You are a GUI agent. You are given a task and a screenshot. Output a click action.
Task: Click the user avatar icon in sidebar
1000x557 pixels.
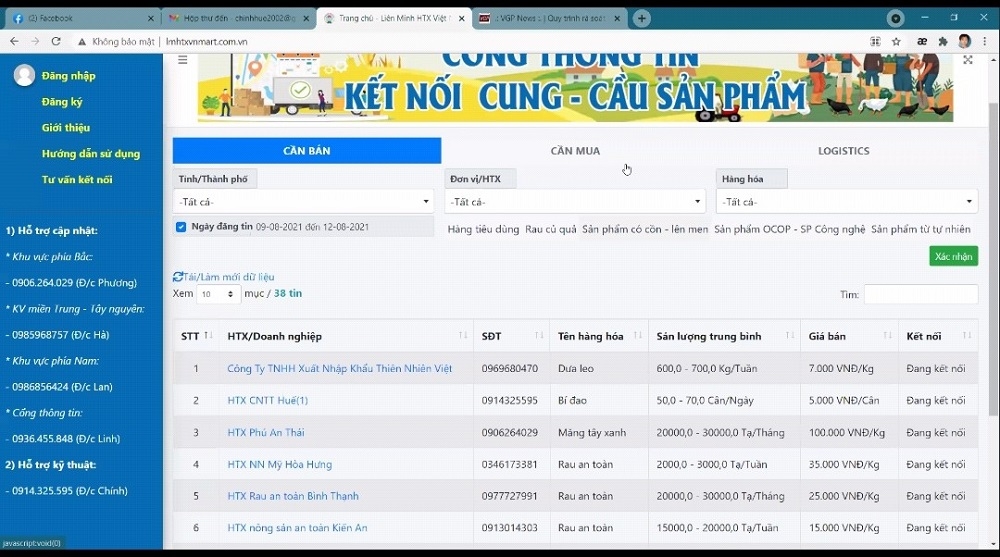(x=24, y=75)
